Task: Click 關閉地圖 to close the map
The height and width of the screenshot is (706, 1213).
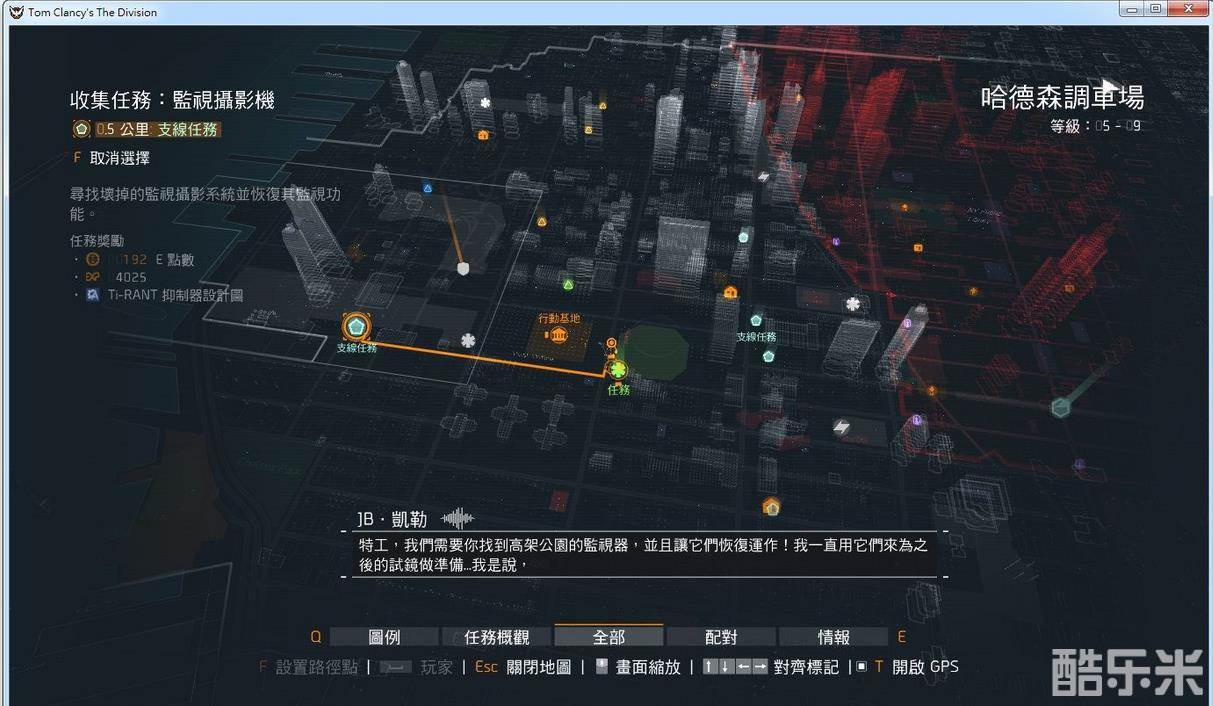Action: point(538,667)
